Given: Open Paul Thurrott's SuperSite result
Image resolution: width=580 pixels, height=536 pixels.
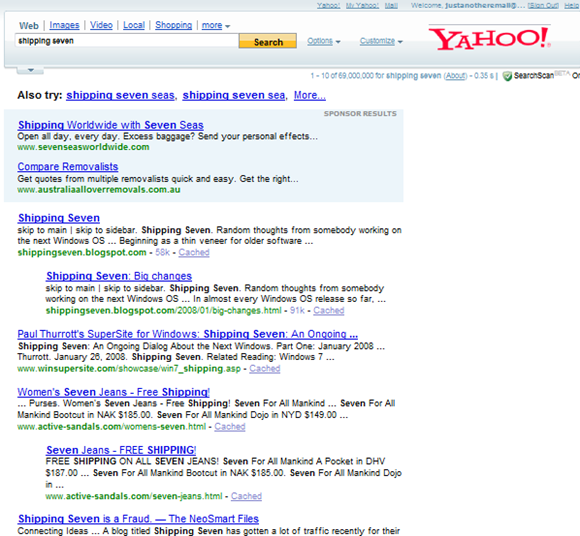Looking at the screenshot, I should click(x=188, y=334).
